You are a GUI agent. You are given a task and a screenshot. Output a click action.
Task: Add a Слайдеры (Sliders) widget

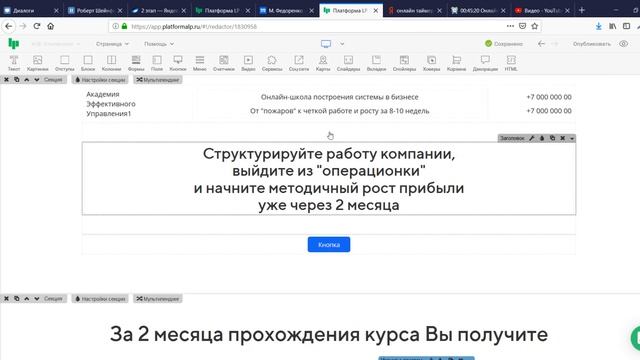(348, 63)
